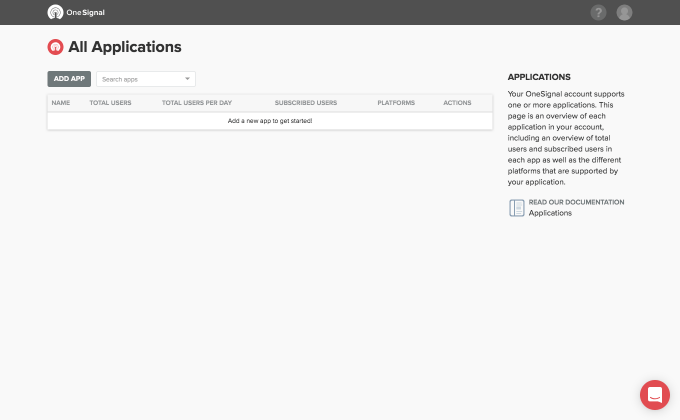Click the red All Applications page icon
This screenshot has width=680, height=420.
pyautogui.click(x=55, y=47)
